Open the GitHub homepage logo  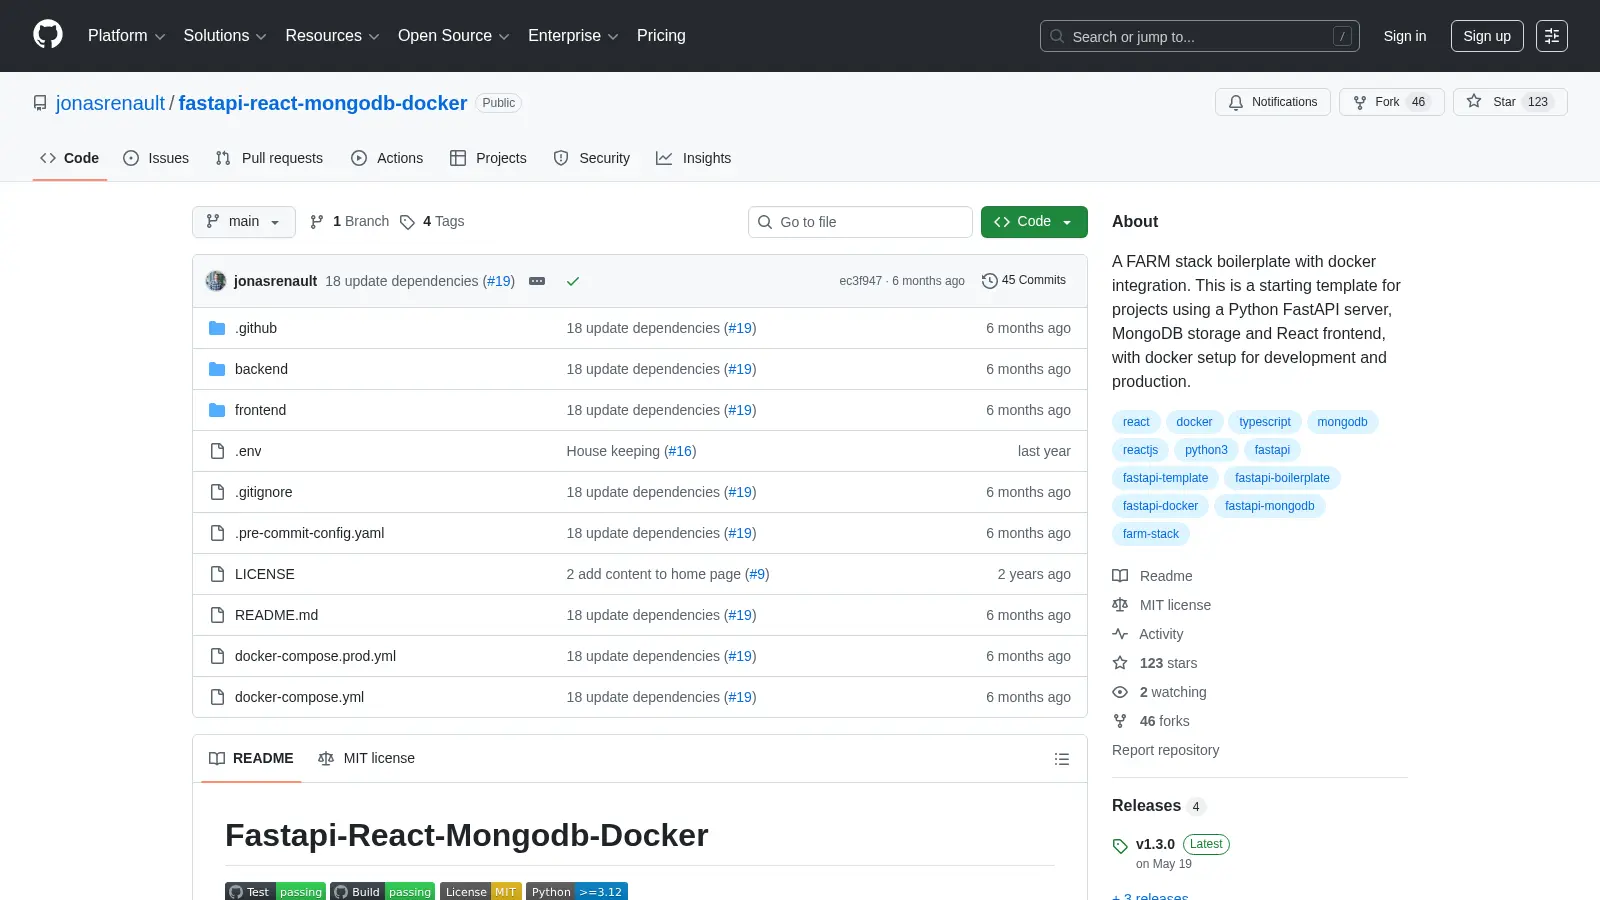pos(48,35)
